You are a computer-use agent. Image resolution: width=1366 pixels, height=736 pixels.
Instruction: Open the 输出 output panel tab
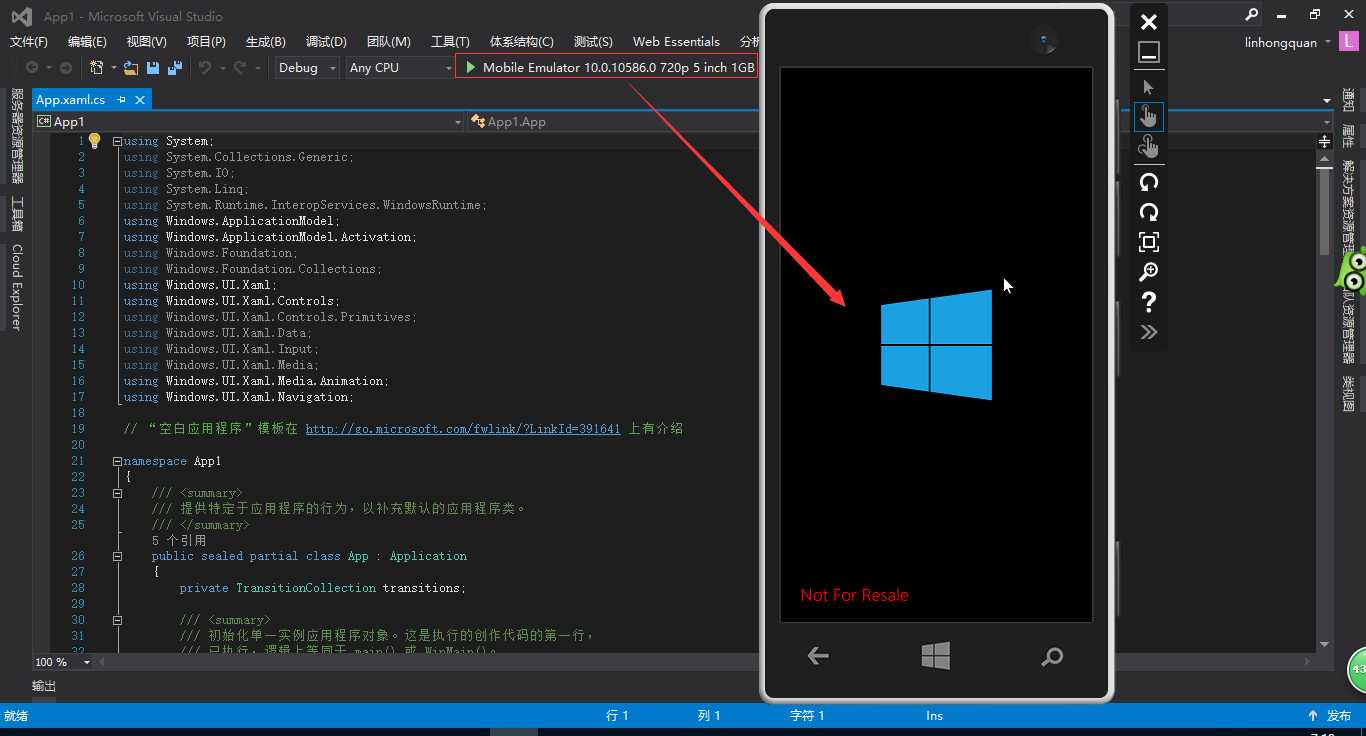(44, 686)
